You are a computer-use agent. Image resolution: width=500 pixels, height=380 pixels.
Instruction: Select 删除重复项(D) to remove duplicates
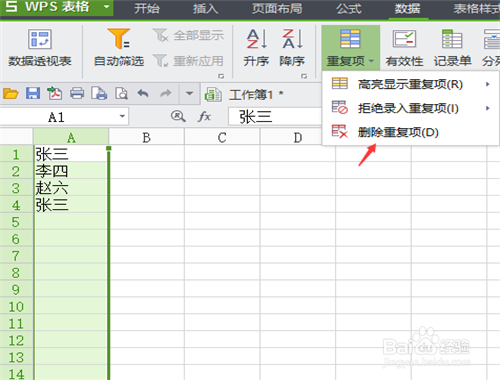(x=411, y=132)
